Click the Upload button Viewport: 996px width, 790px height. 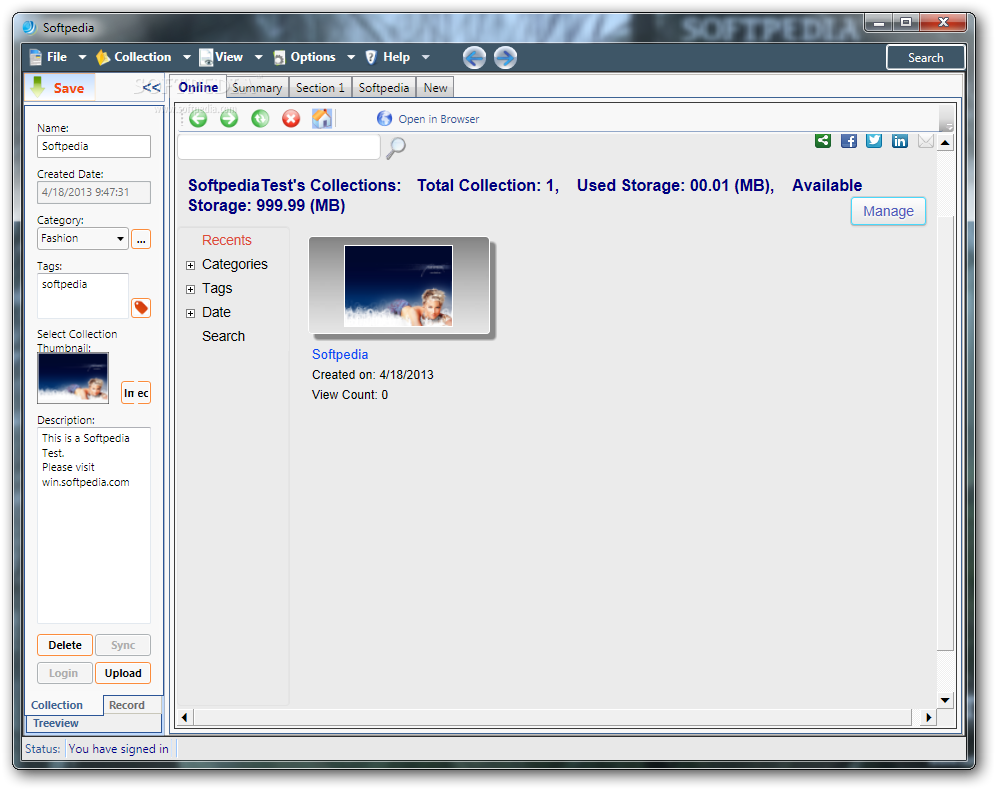tap(123, 673)
